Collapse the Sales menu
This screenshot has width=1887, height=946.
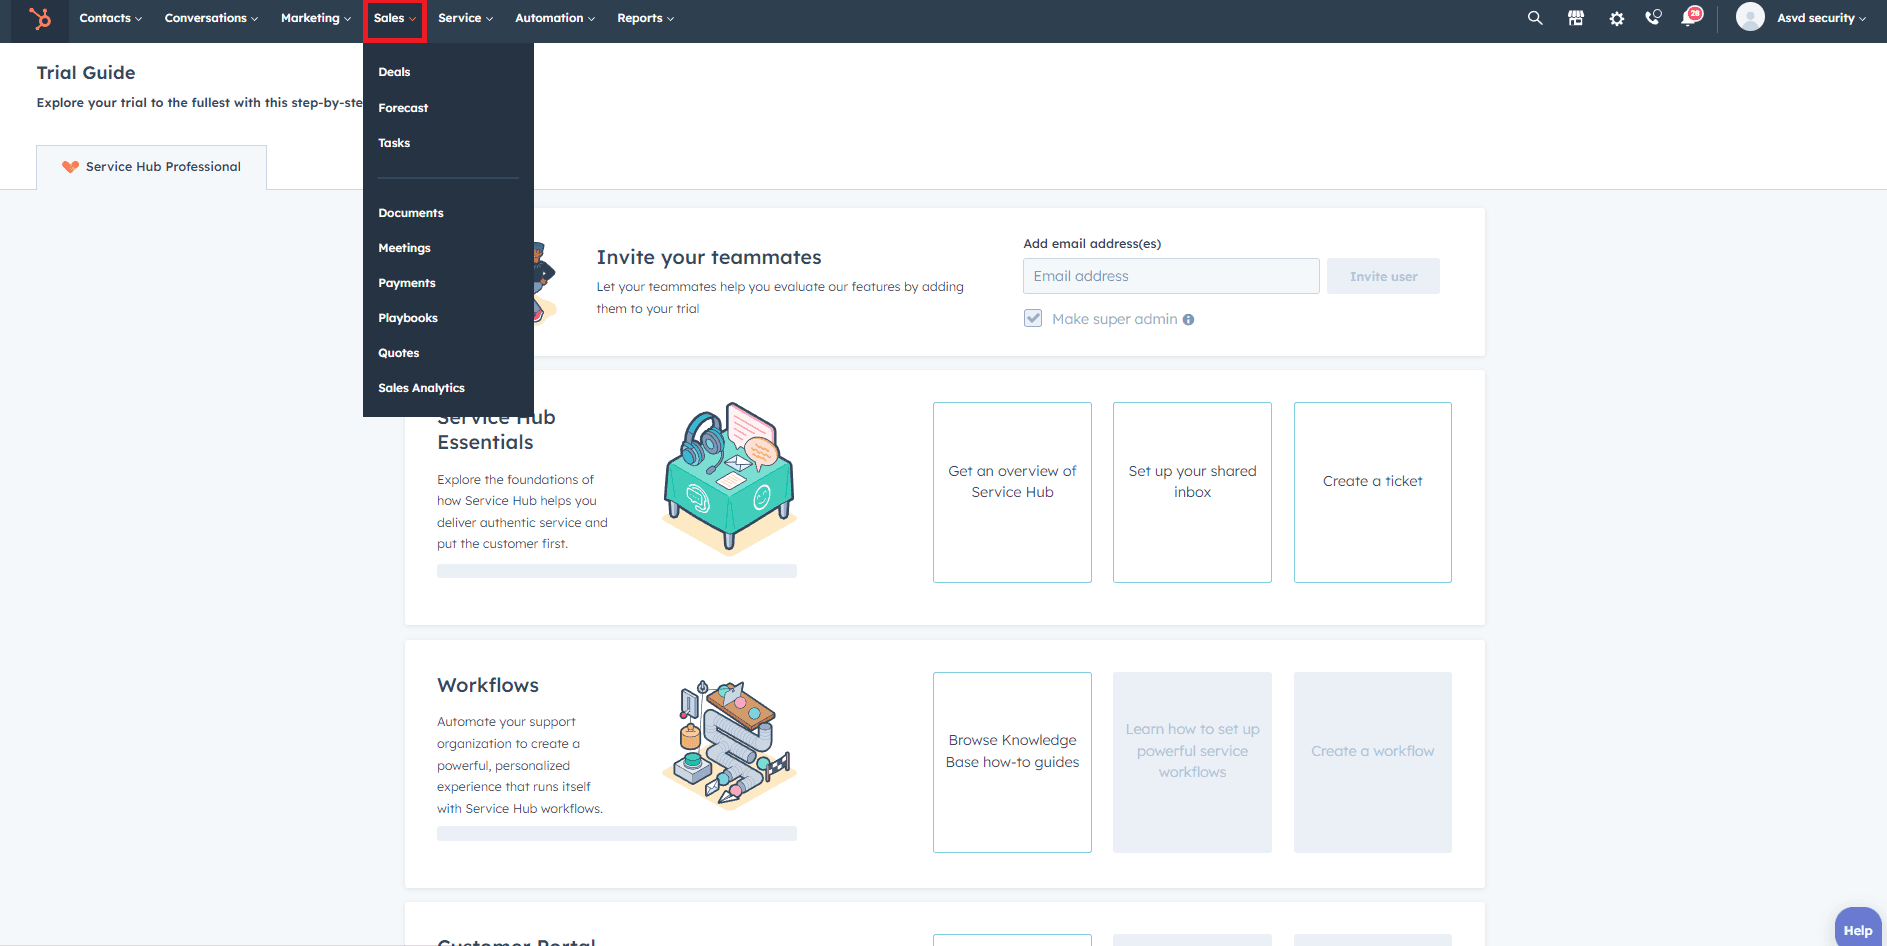tap(395, 19)
